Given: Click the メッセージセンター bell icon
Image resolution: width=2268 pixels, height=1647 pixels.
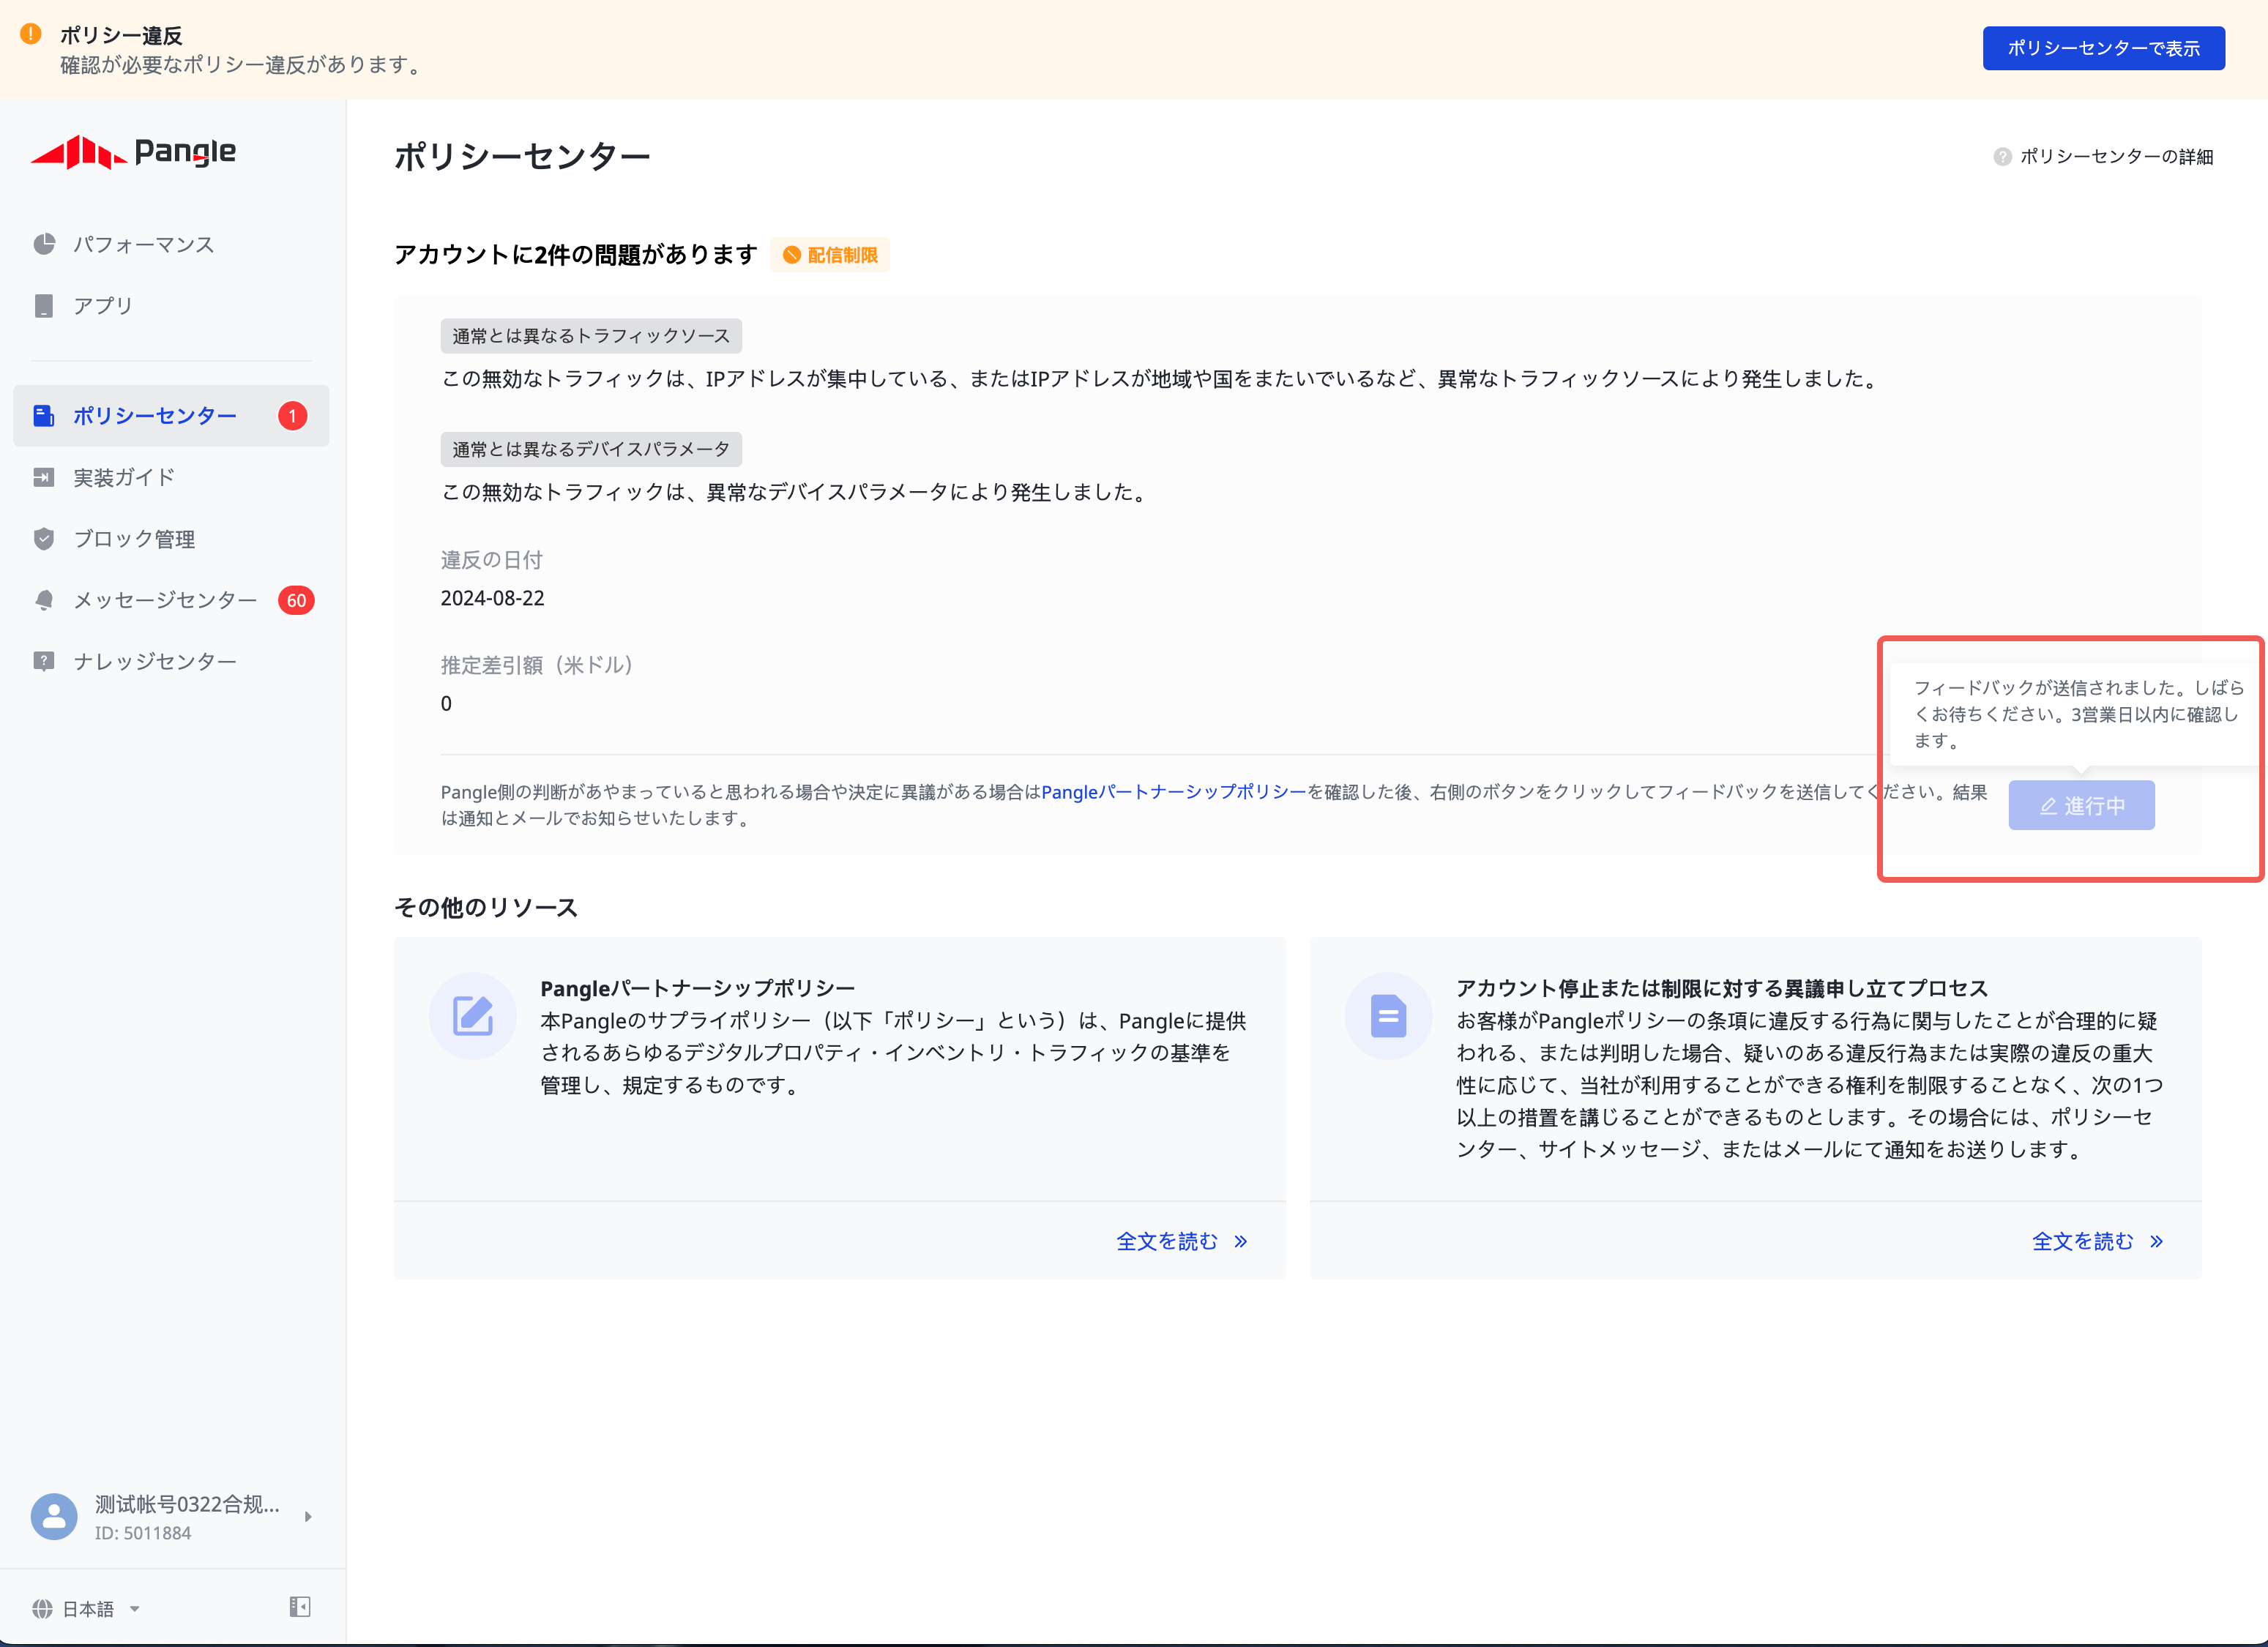Looking at the screenshot, I should [x=44, y=600].
